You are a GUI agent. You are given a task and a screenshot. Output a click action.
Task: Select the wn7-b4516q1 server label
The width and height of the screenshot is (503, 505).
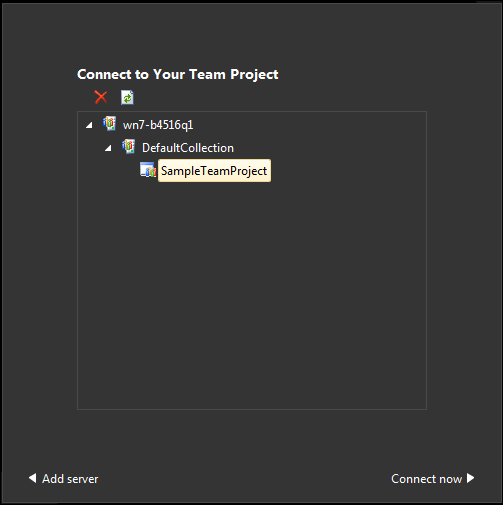[x=158, y=125]
